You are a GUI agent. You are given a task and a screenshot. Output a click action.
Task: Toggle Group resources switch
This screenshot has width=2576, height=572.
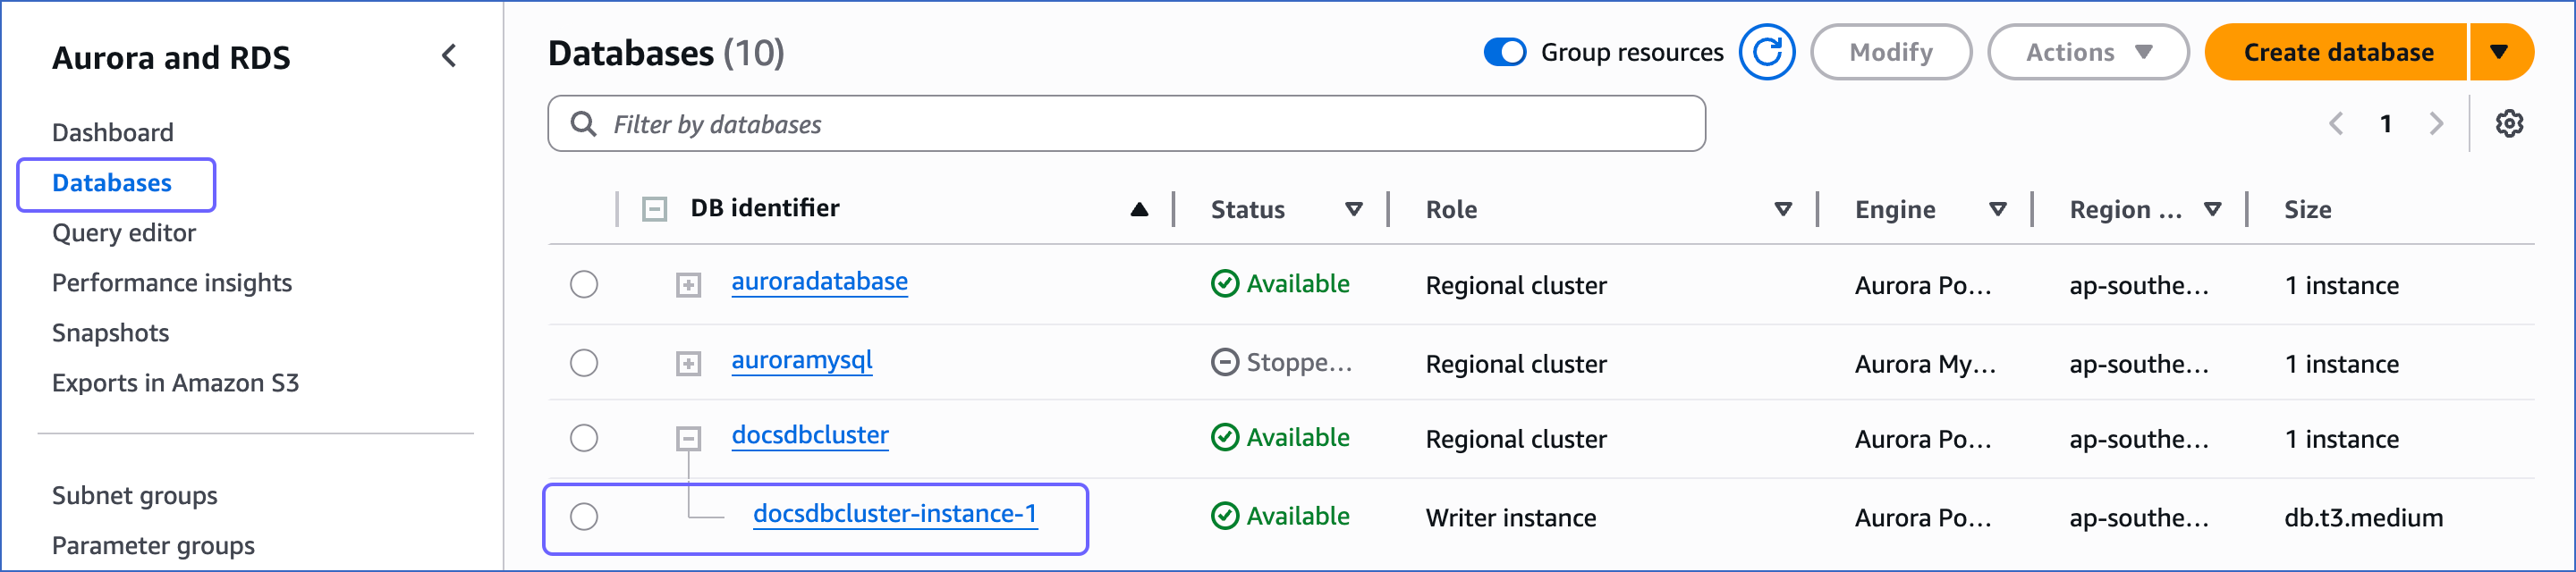[1505, 52]
